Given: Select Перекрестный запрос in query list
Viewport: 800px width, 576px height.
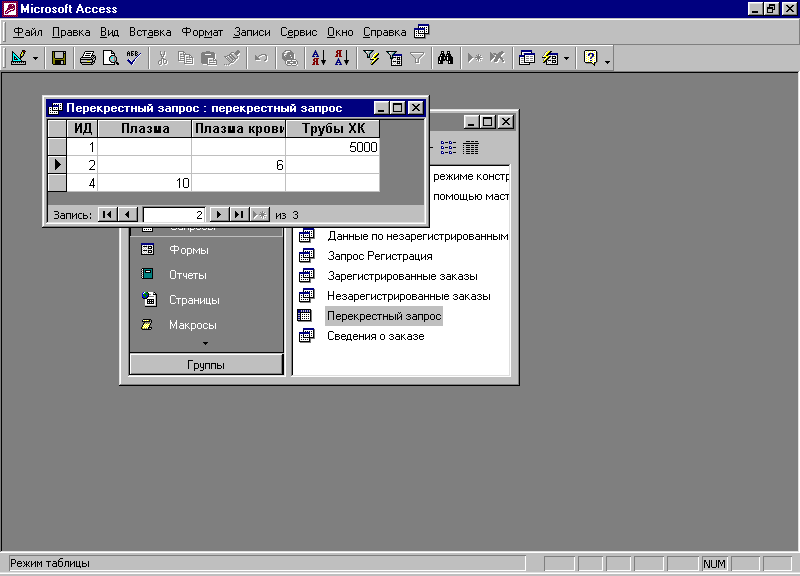Looking at the screenshot, I should click(x=384, y=316).
